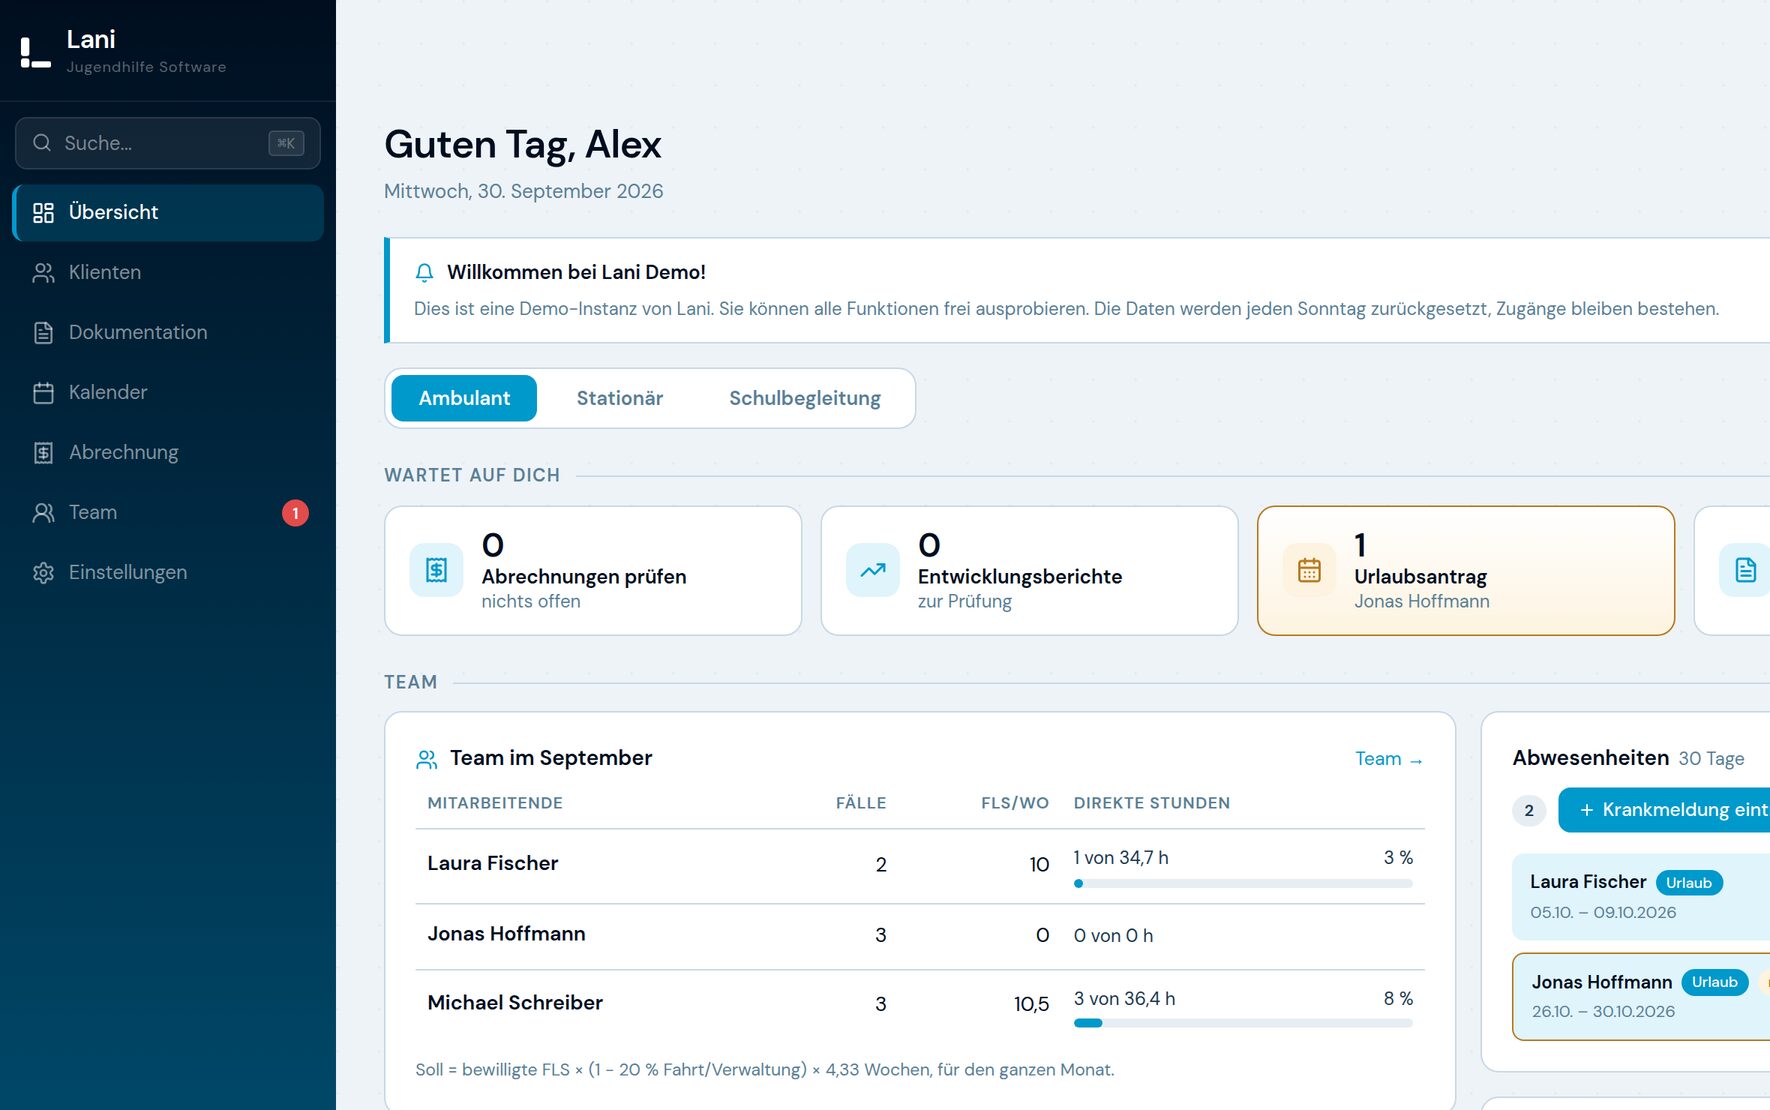This screenshot has width=1770, height=1110.
Task: Click the bell icon in welcome notice
Action: (x=424, y=272)
